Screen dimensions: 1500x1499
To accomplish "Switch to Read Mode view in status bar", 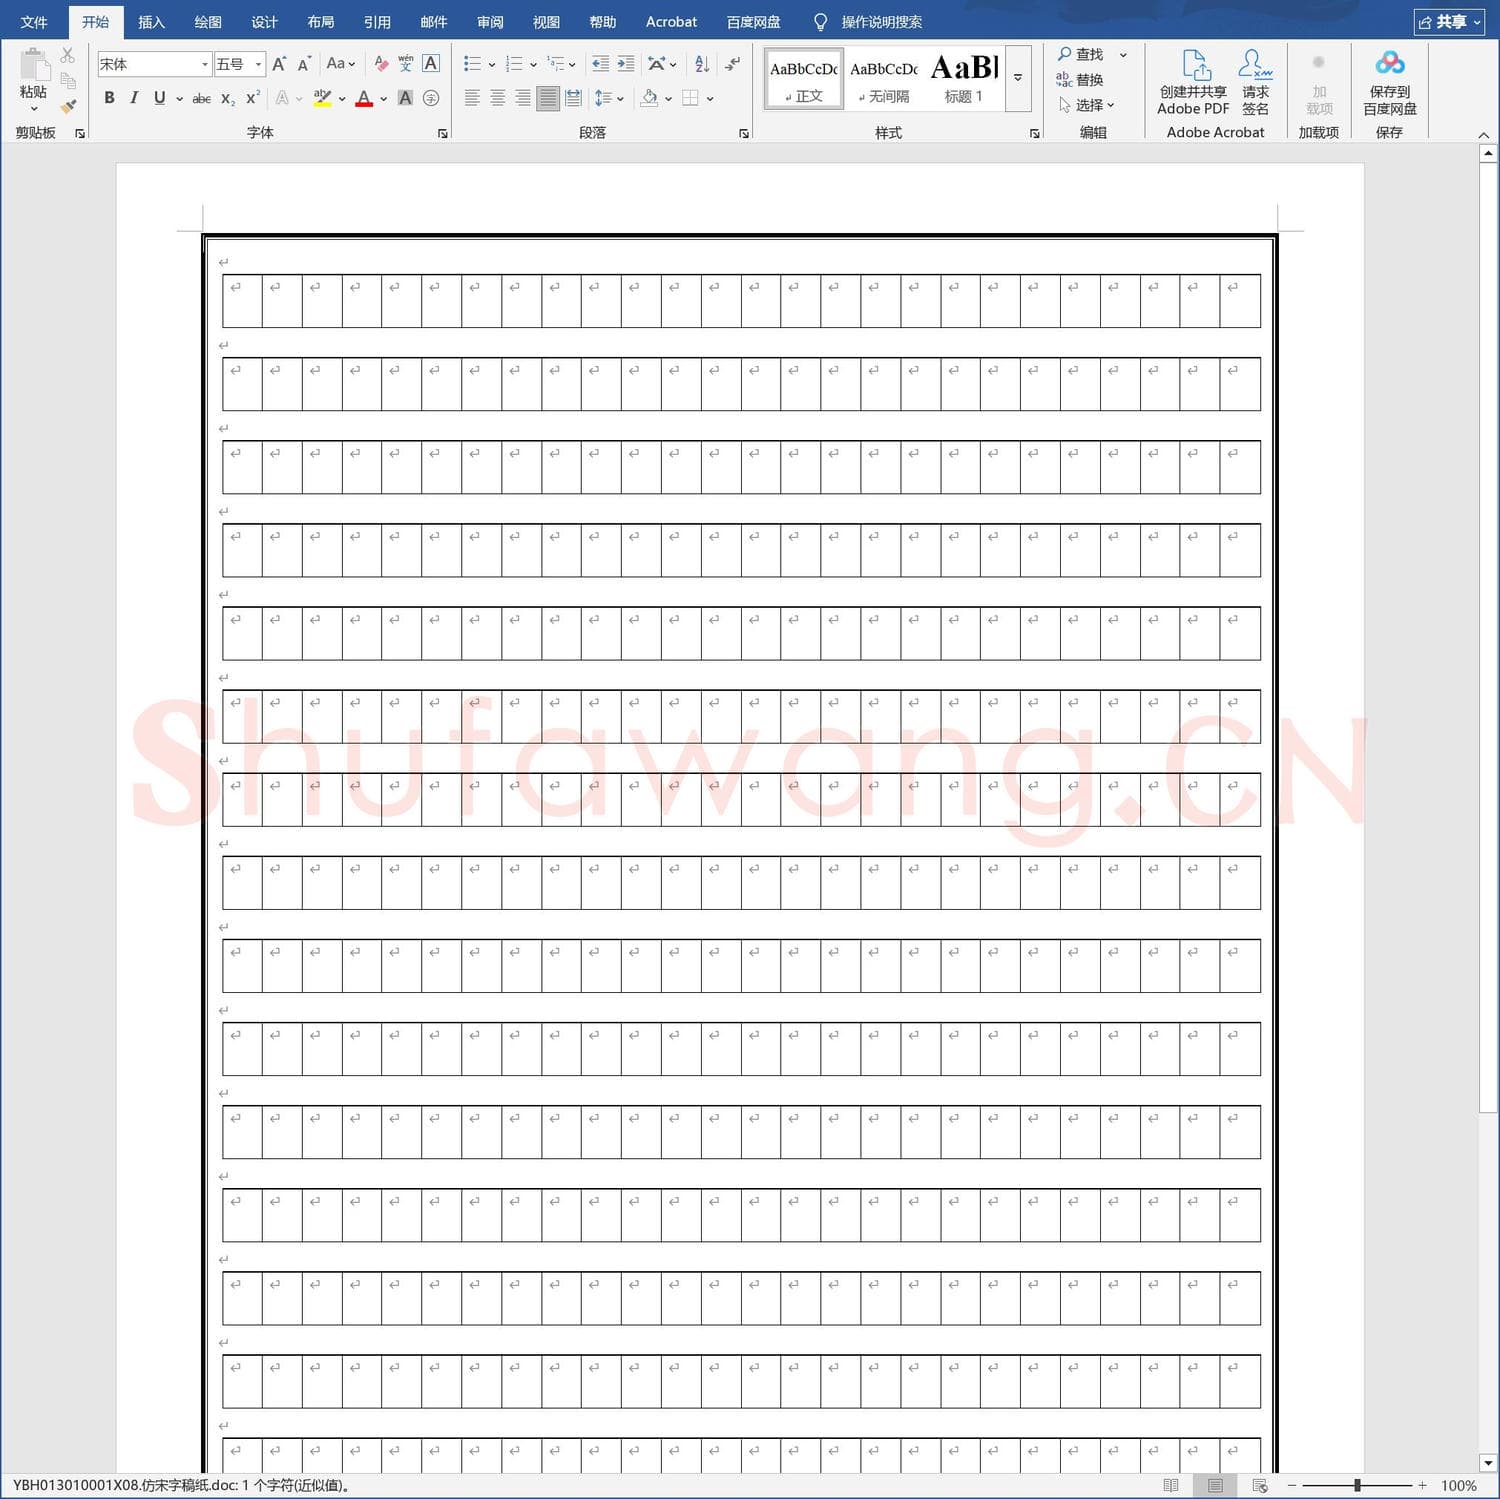I will [x=1171, y=1486].
